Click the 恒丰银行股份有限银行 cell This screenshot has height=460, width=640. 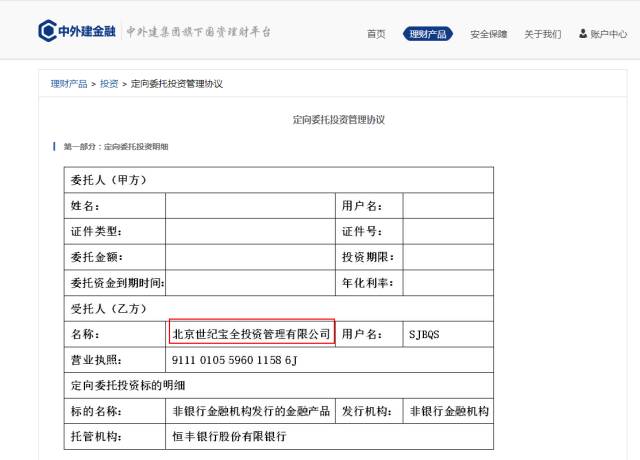(x=329, y=436)
